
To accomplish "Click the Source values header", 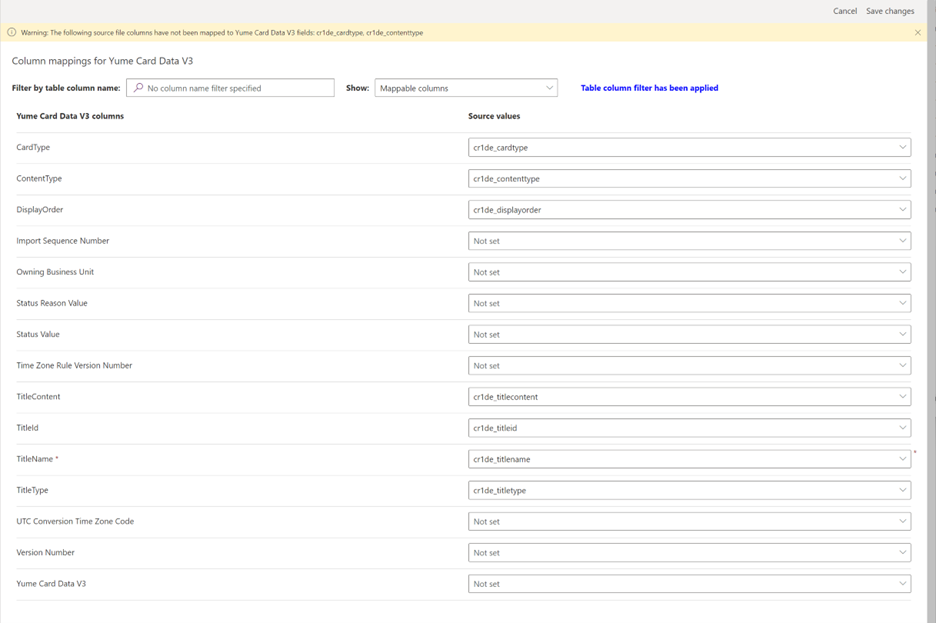I will point(494,116).
